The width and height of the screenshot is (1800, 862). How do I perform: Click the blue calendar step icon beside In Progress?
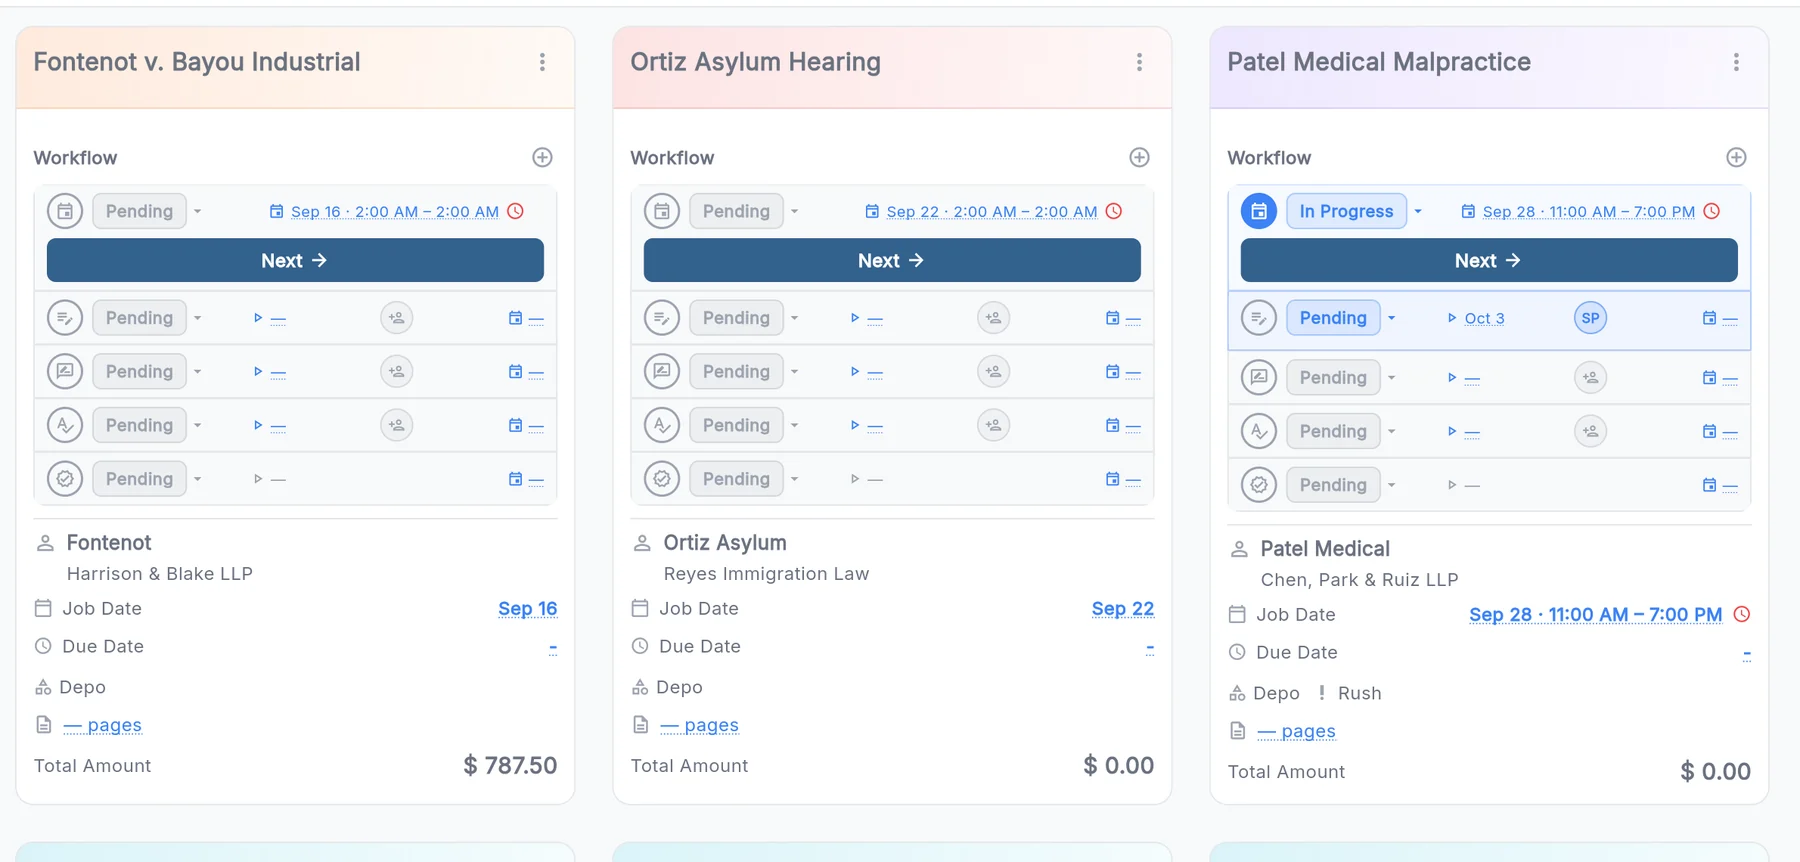click(x=1259, y=211)
